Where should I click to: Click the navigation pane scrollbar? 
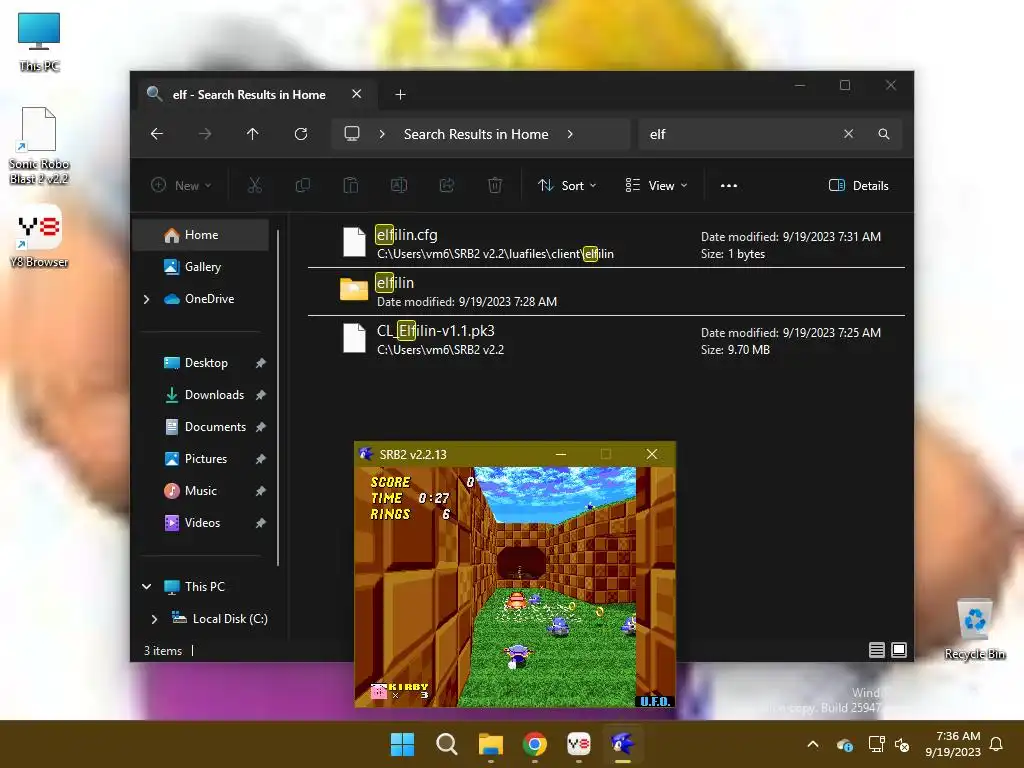278,398
